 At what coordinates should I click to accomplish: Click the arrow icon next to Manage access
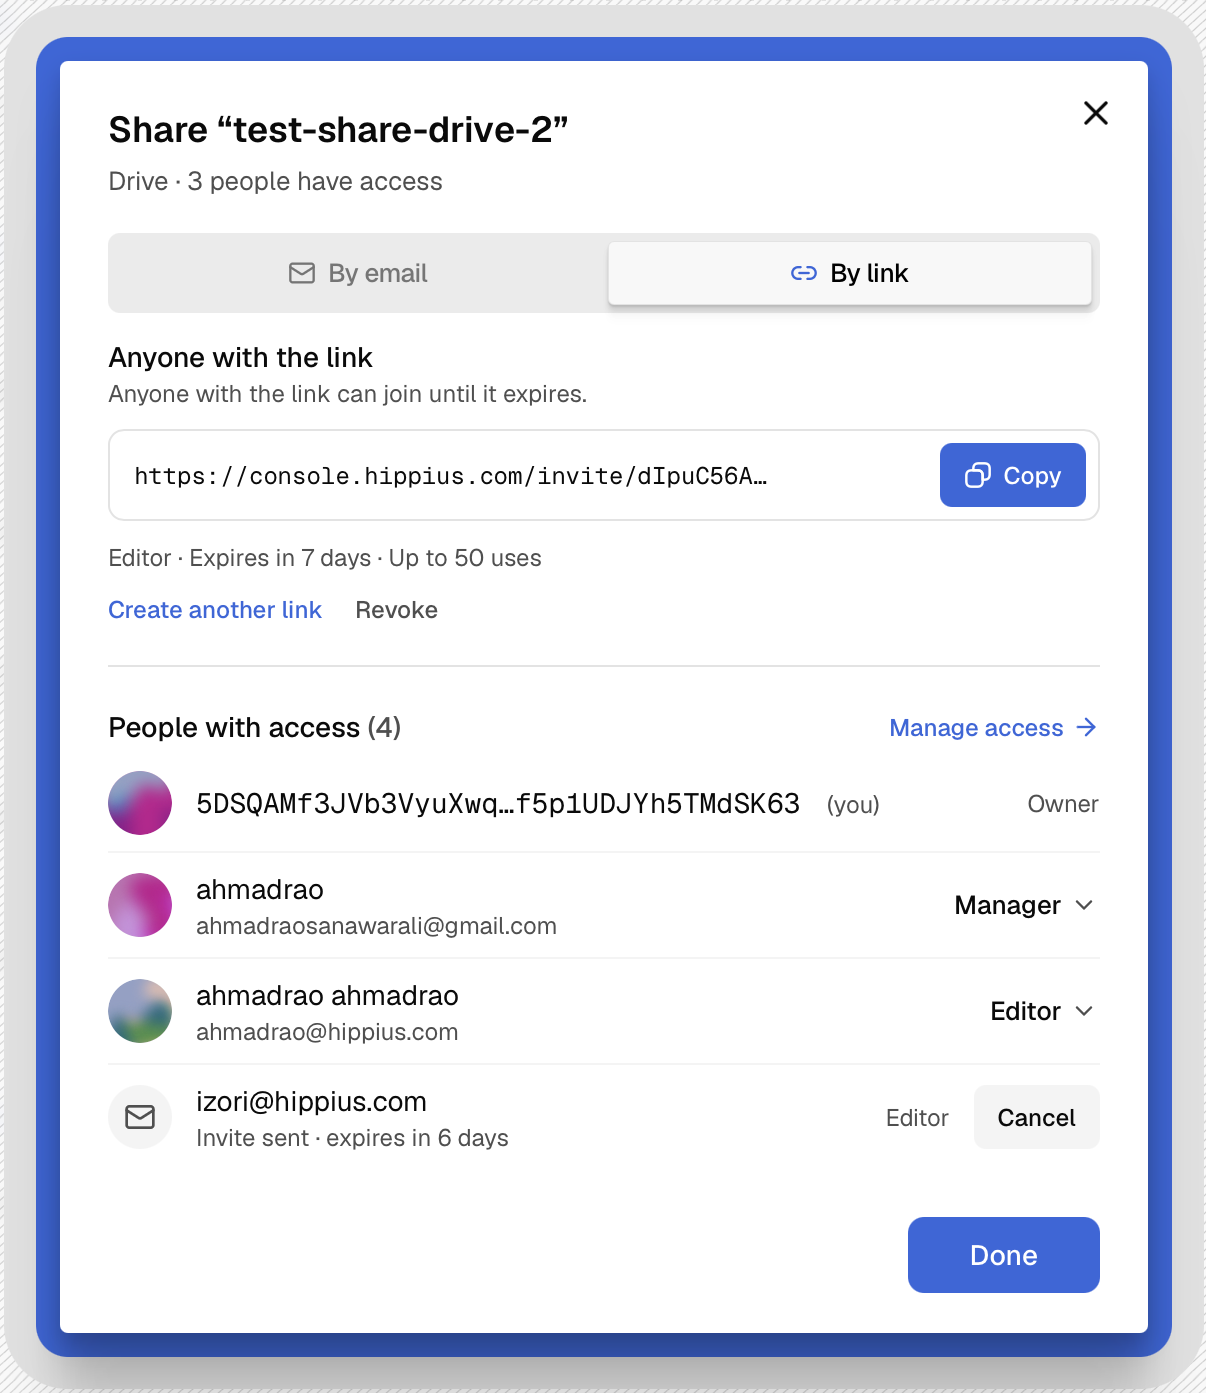(1086, 727)
